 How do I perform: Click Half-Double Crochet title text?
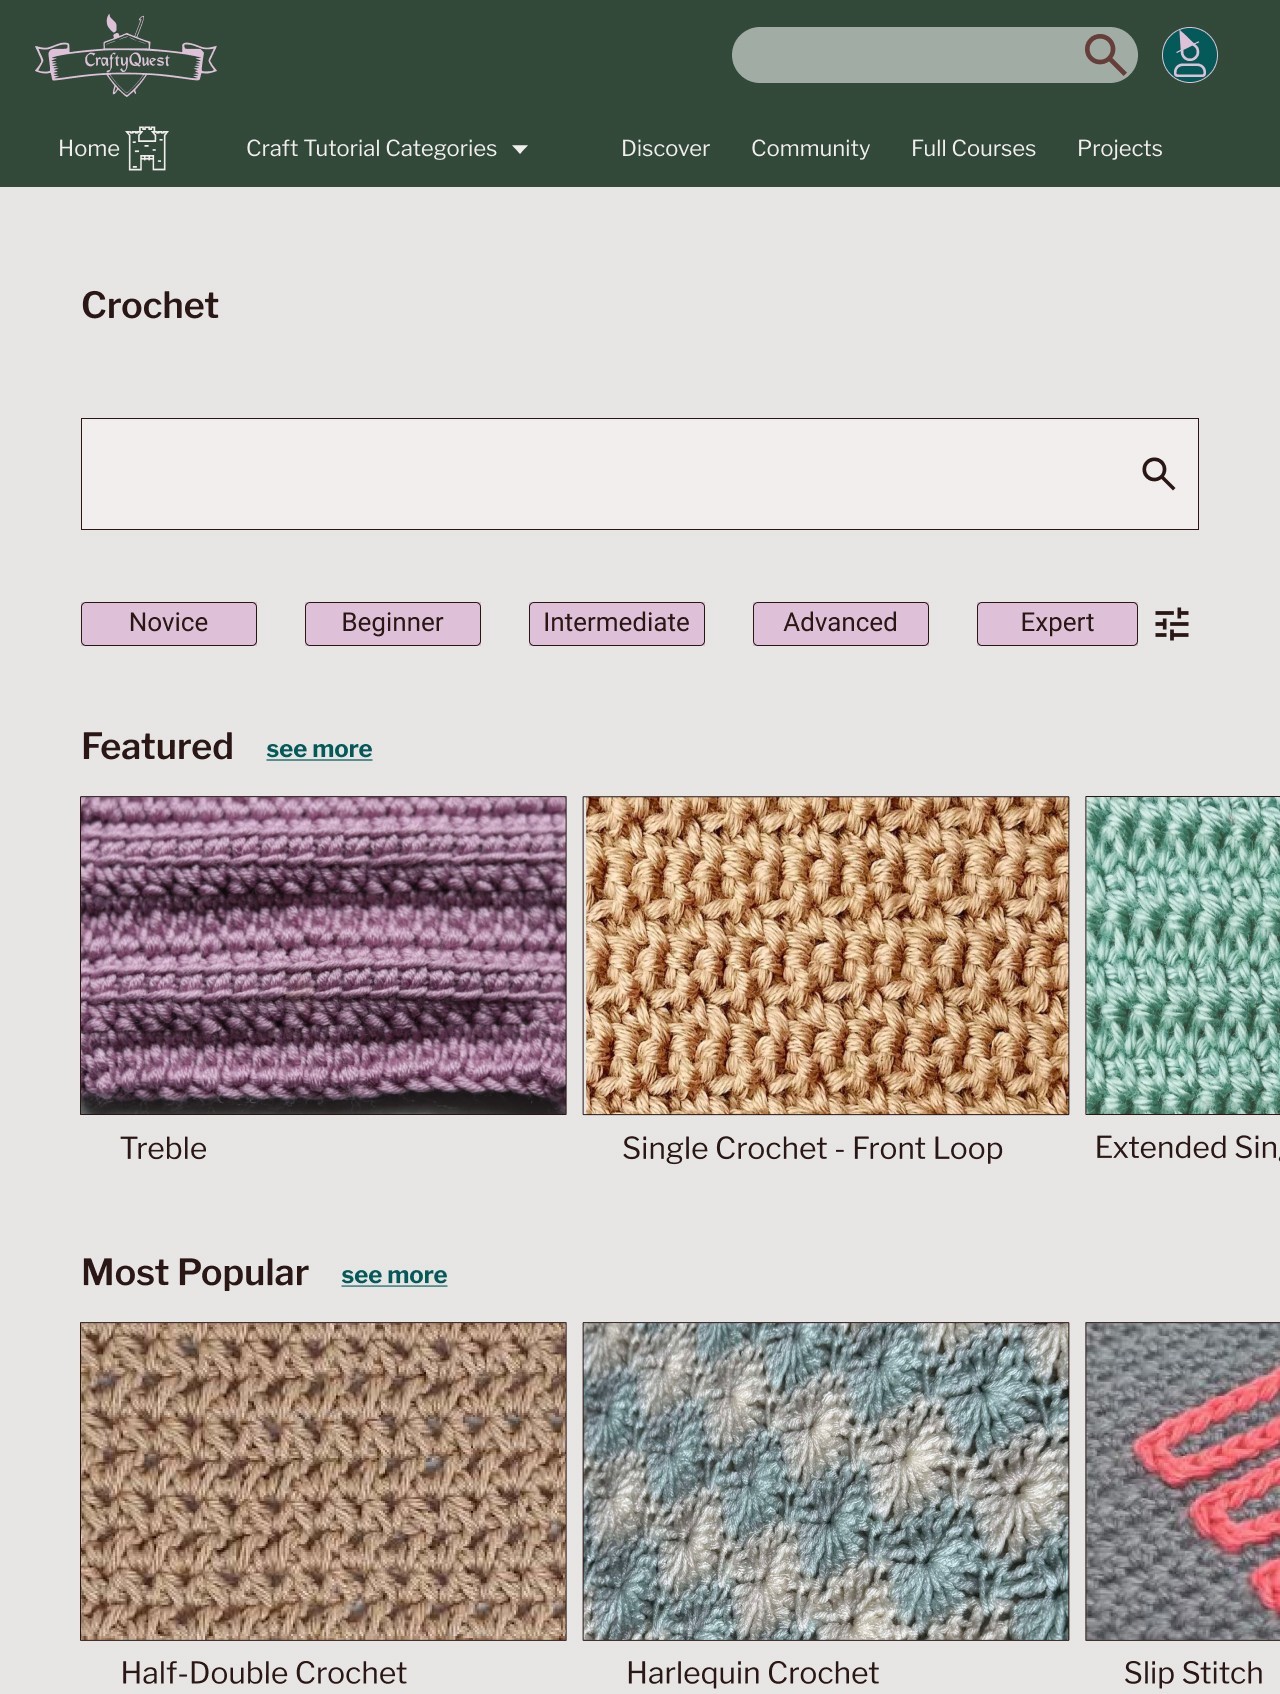tap(264, 1672)
